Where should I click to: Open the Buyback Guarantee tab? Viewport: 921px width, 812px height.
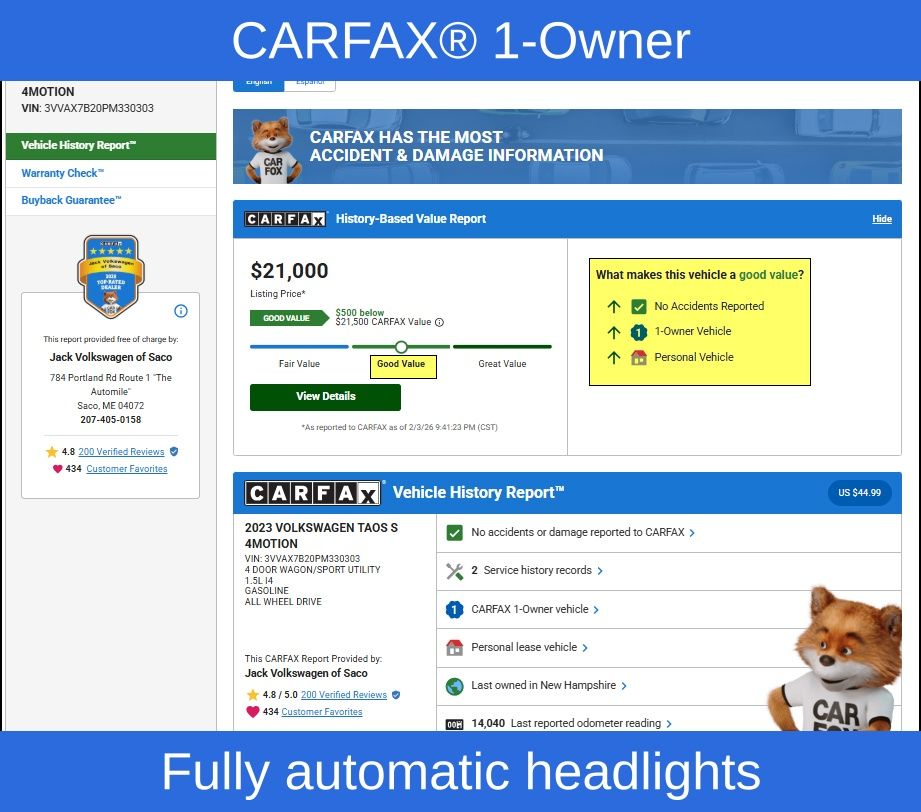pyautogui.click(x=71, y=200)
